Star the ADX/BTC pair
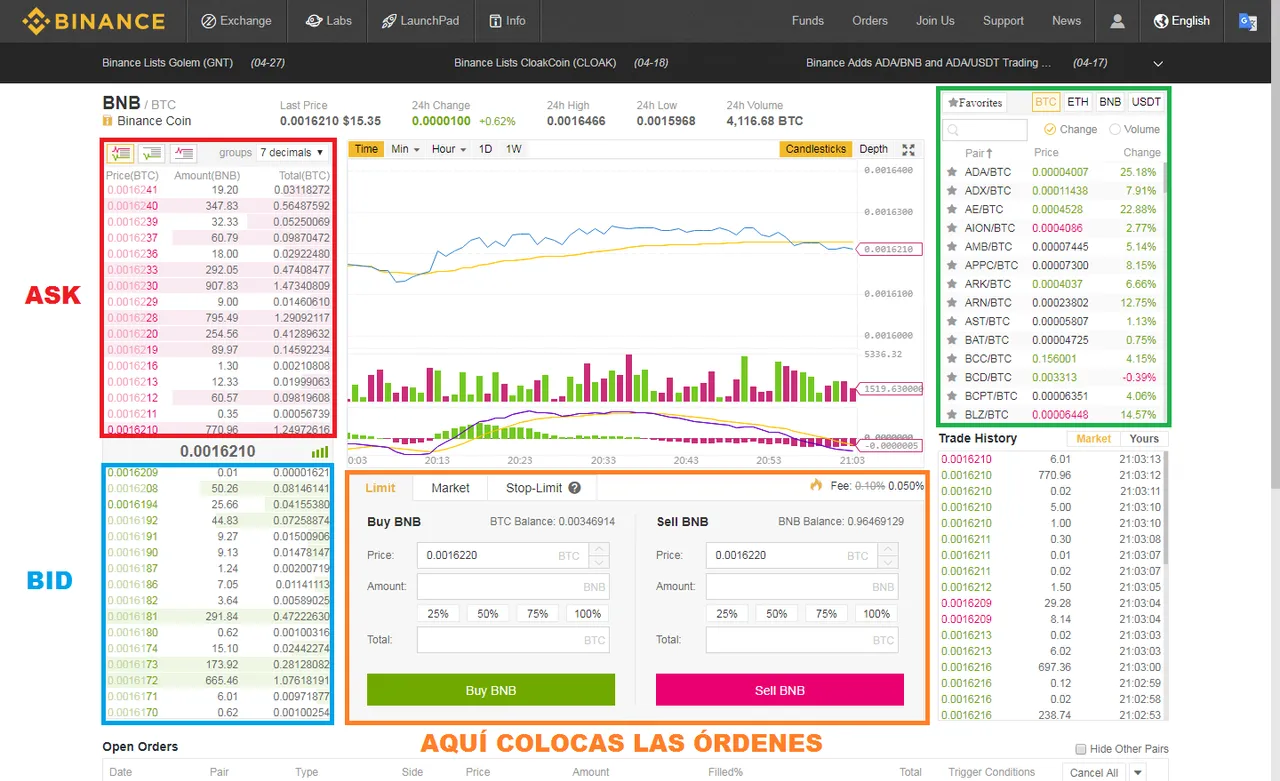 point(952,191)
